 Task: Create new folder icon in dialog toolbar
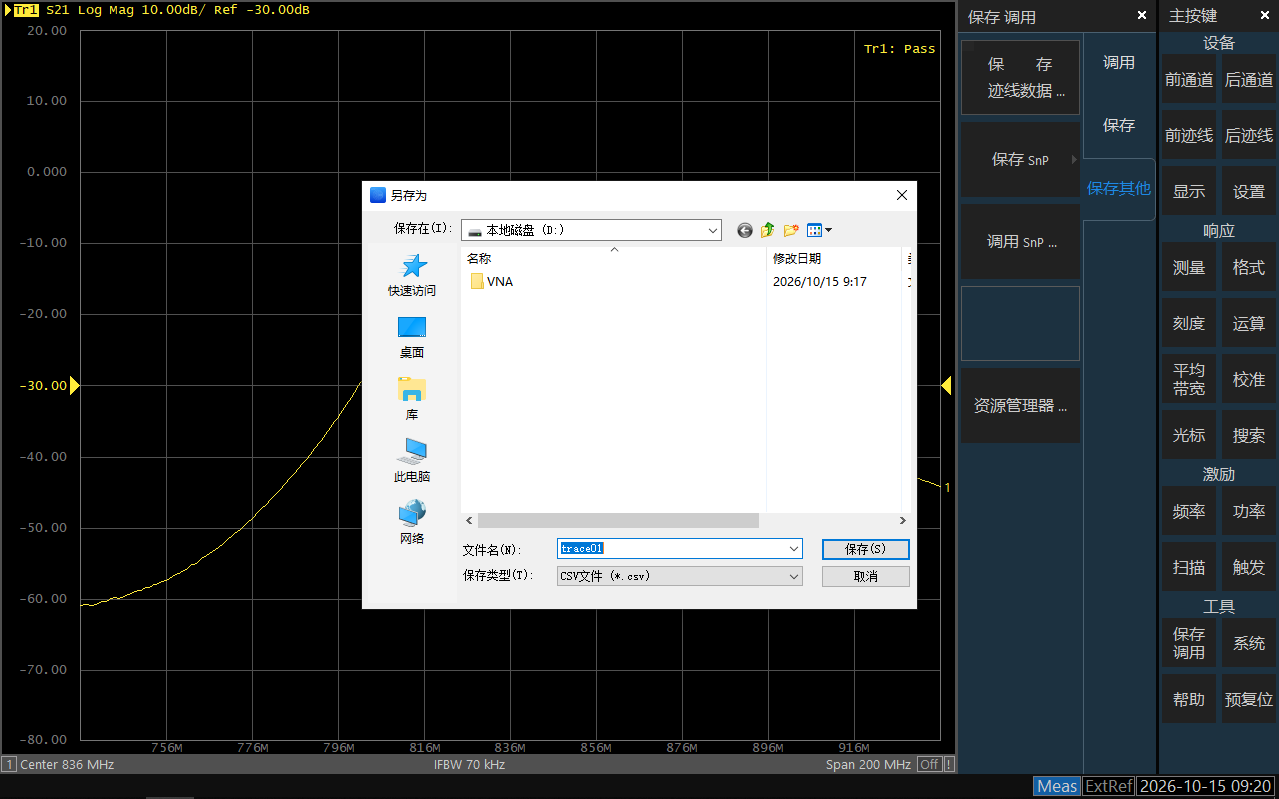click(x=791, y=230)
